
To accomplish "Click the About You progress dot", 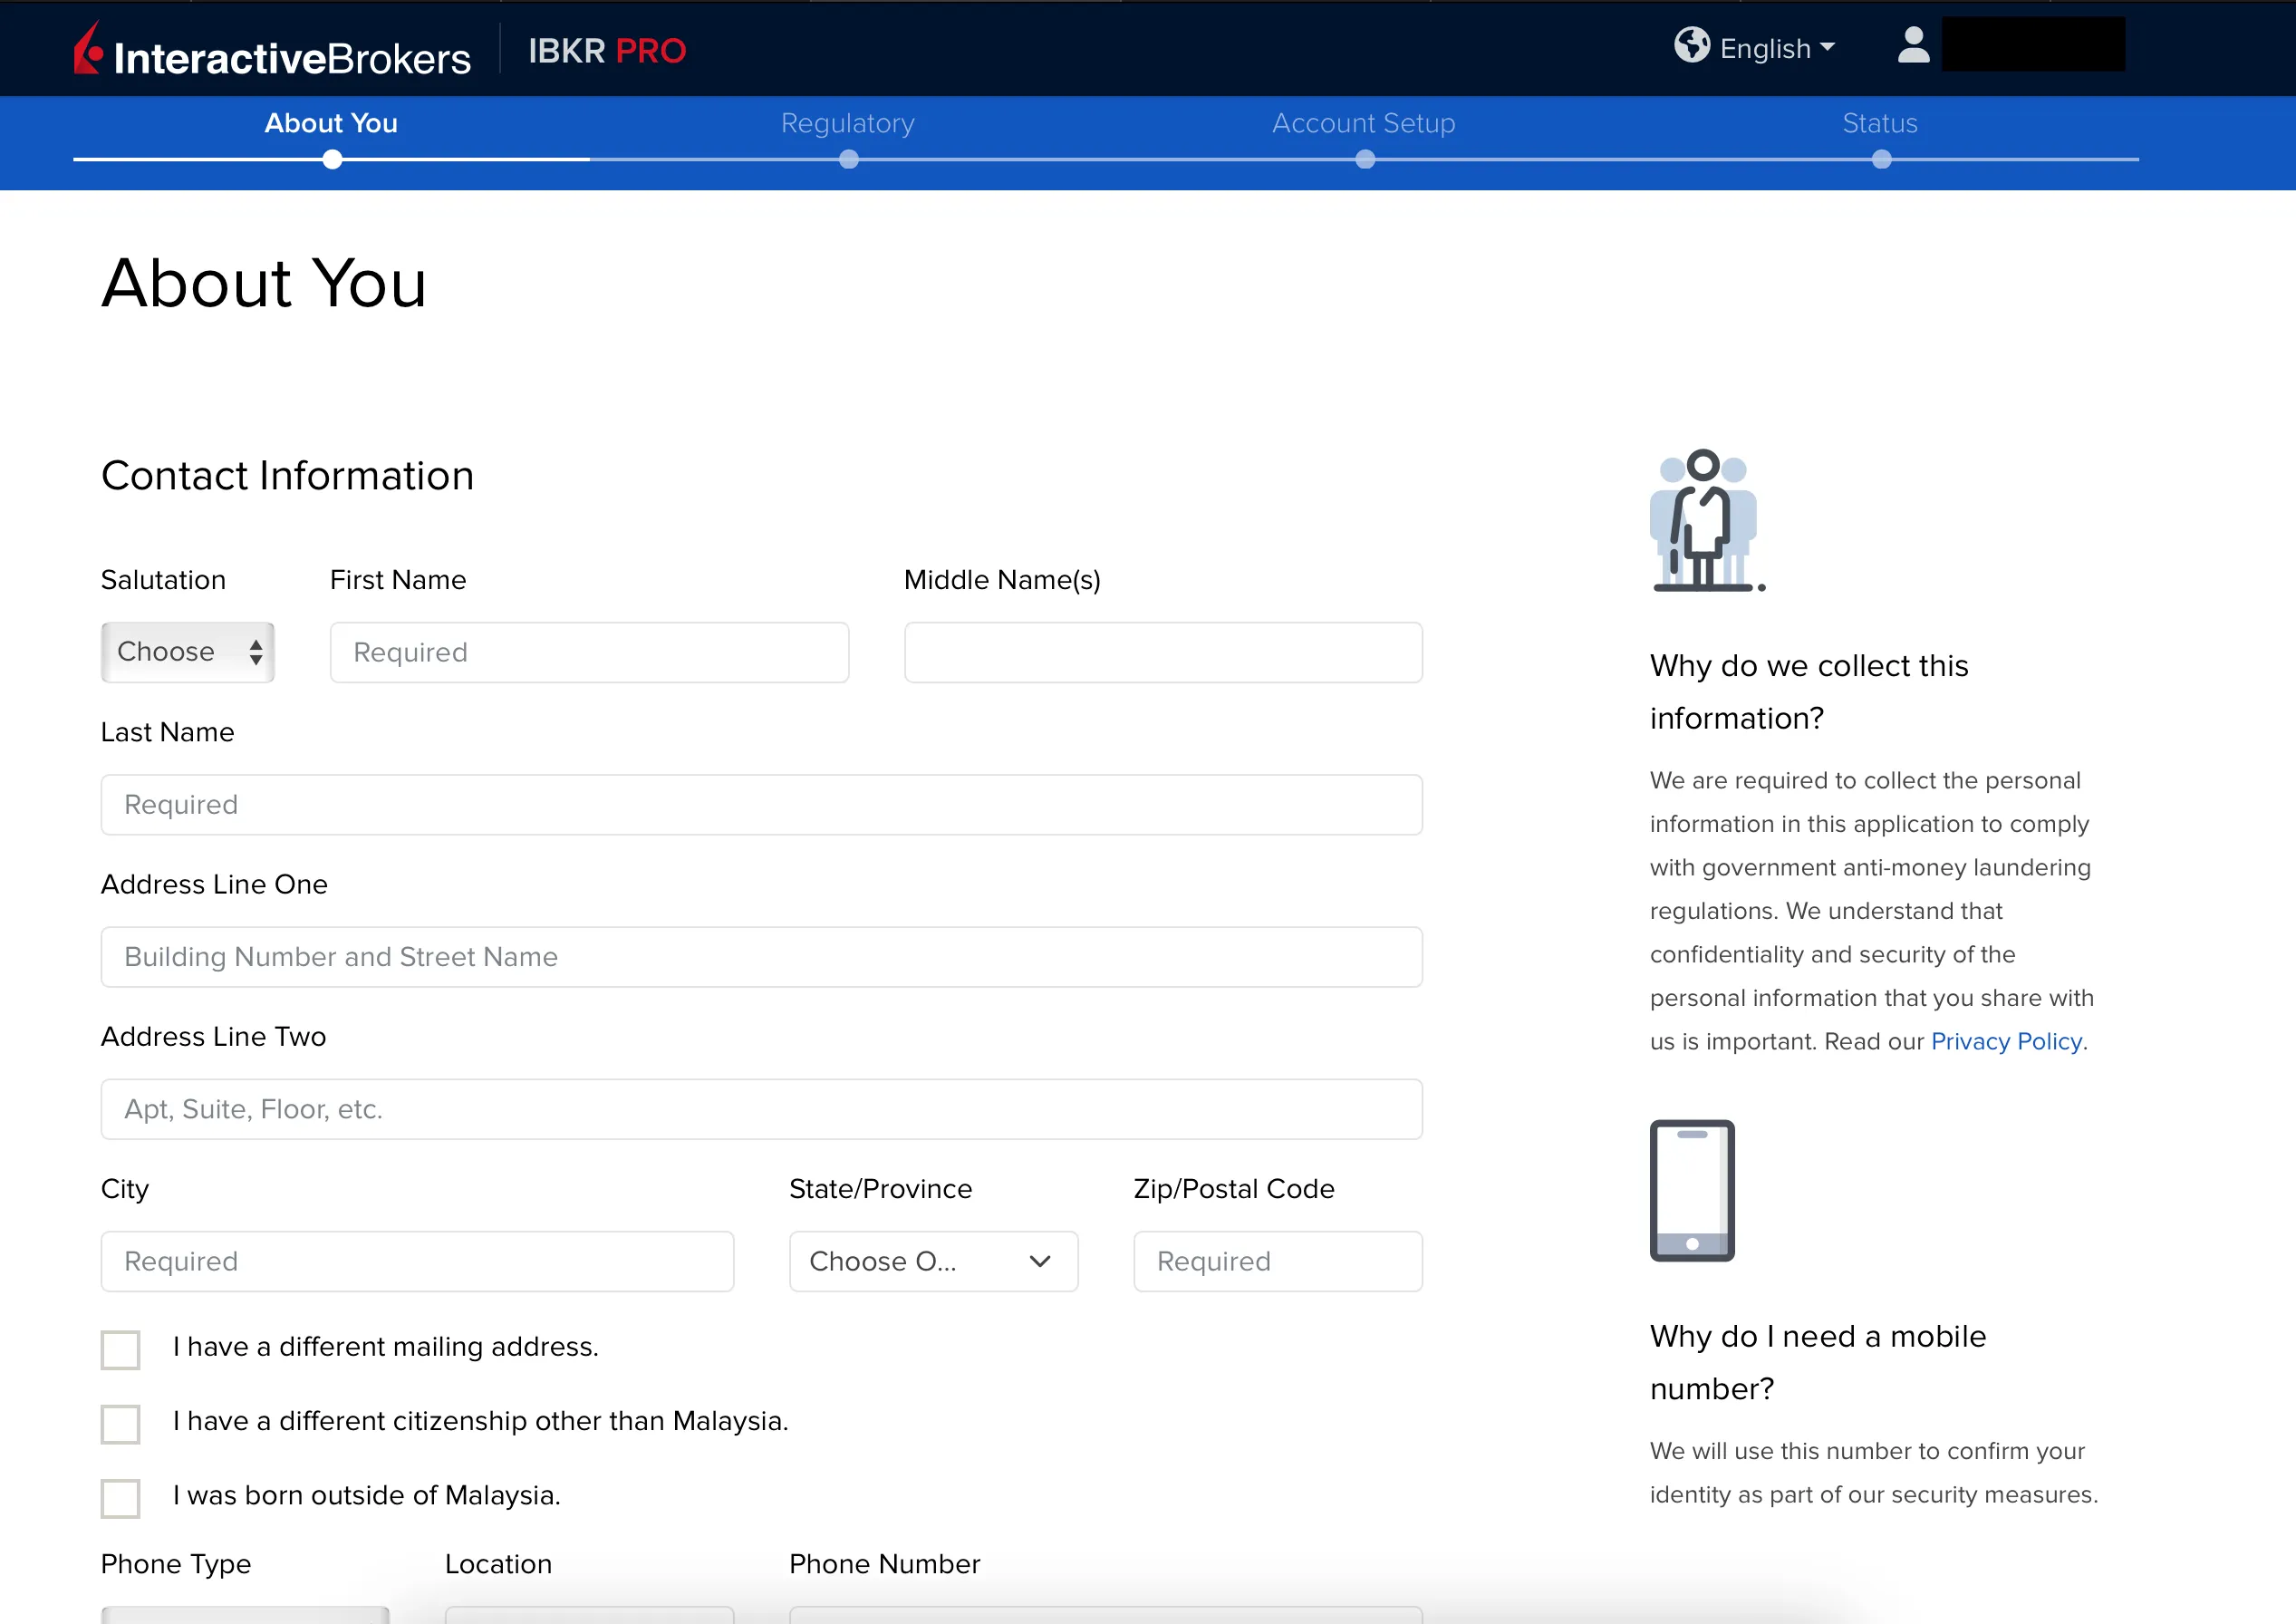I will 332,159.
